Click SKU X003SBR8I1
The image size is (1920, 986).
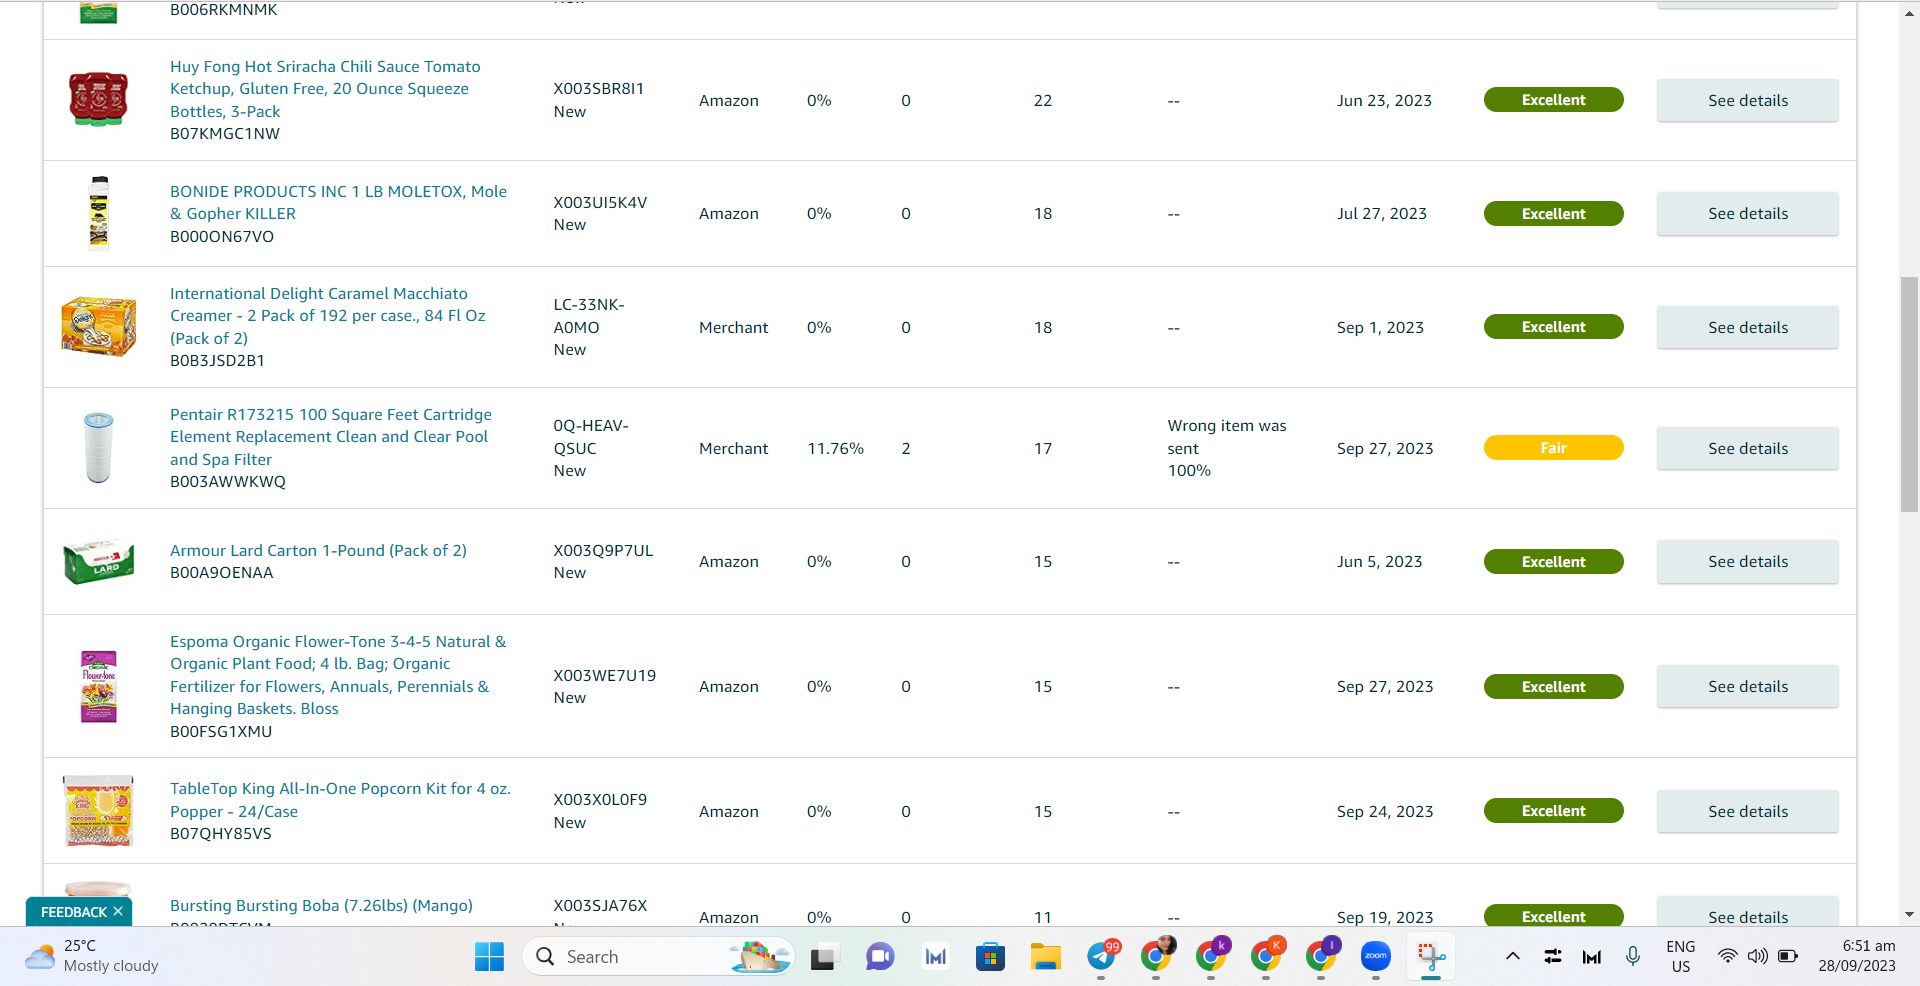point(599,89)
